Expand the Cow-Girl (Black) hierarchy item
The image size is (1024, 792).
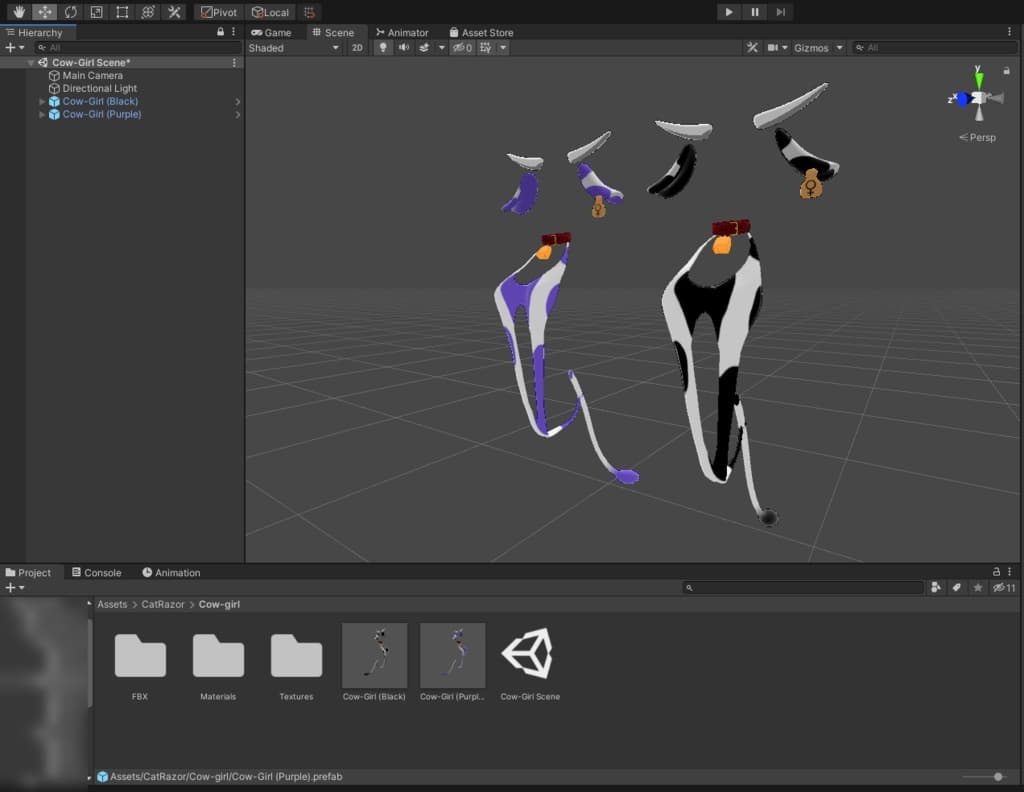pyautogui.click(x=42, y=102)
